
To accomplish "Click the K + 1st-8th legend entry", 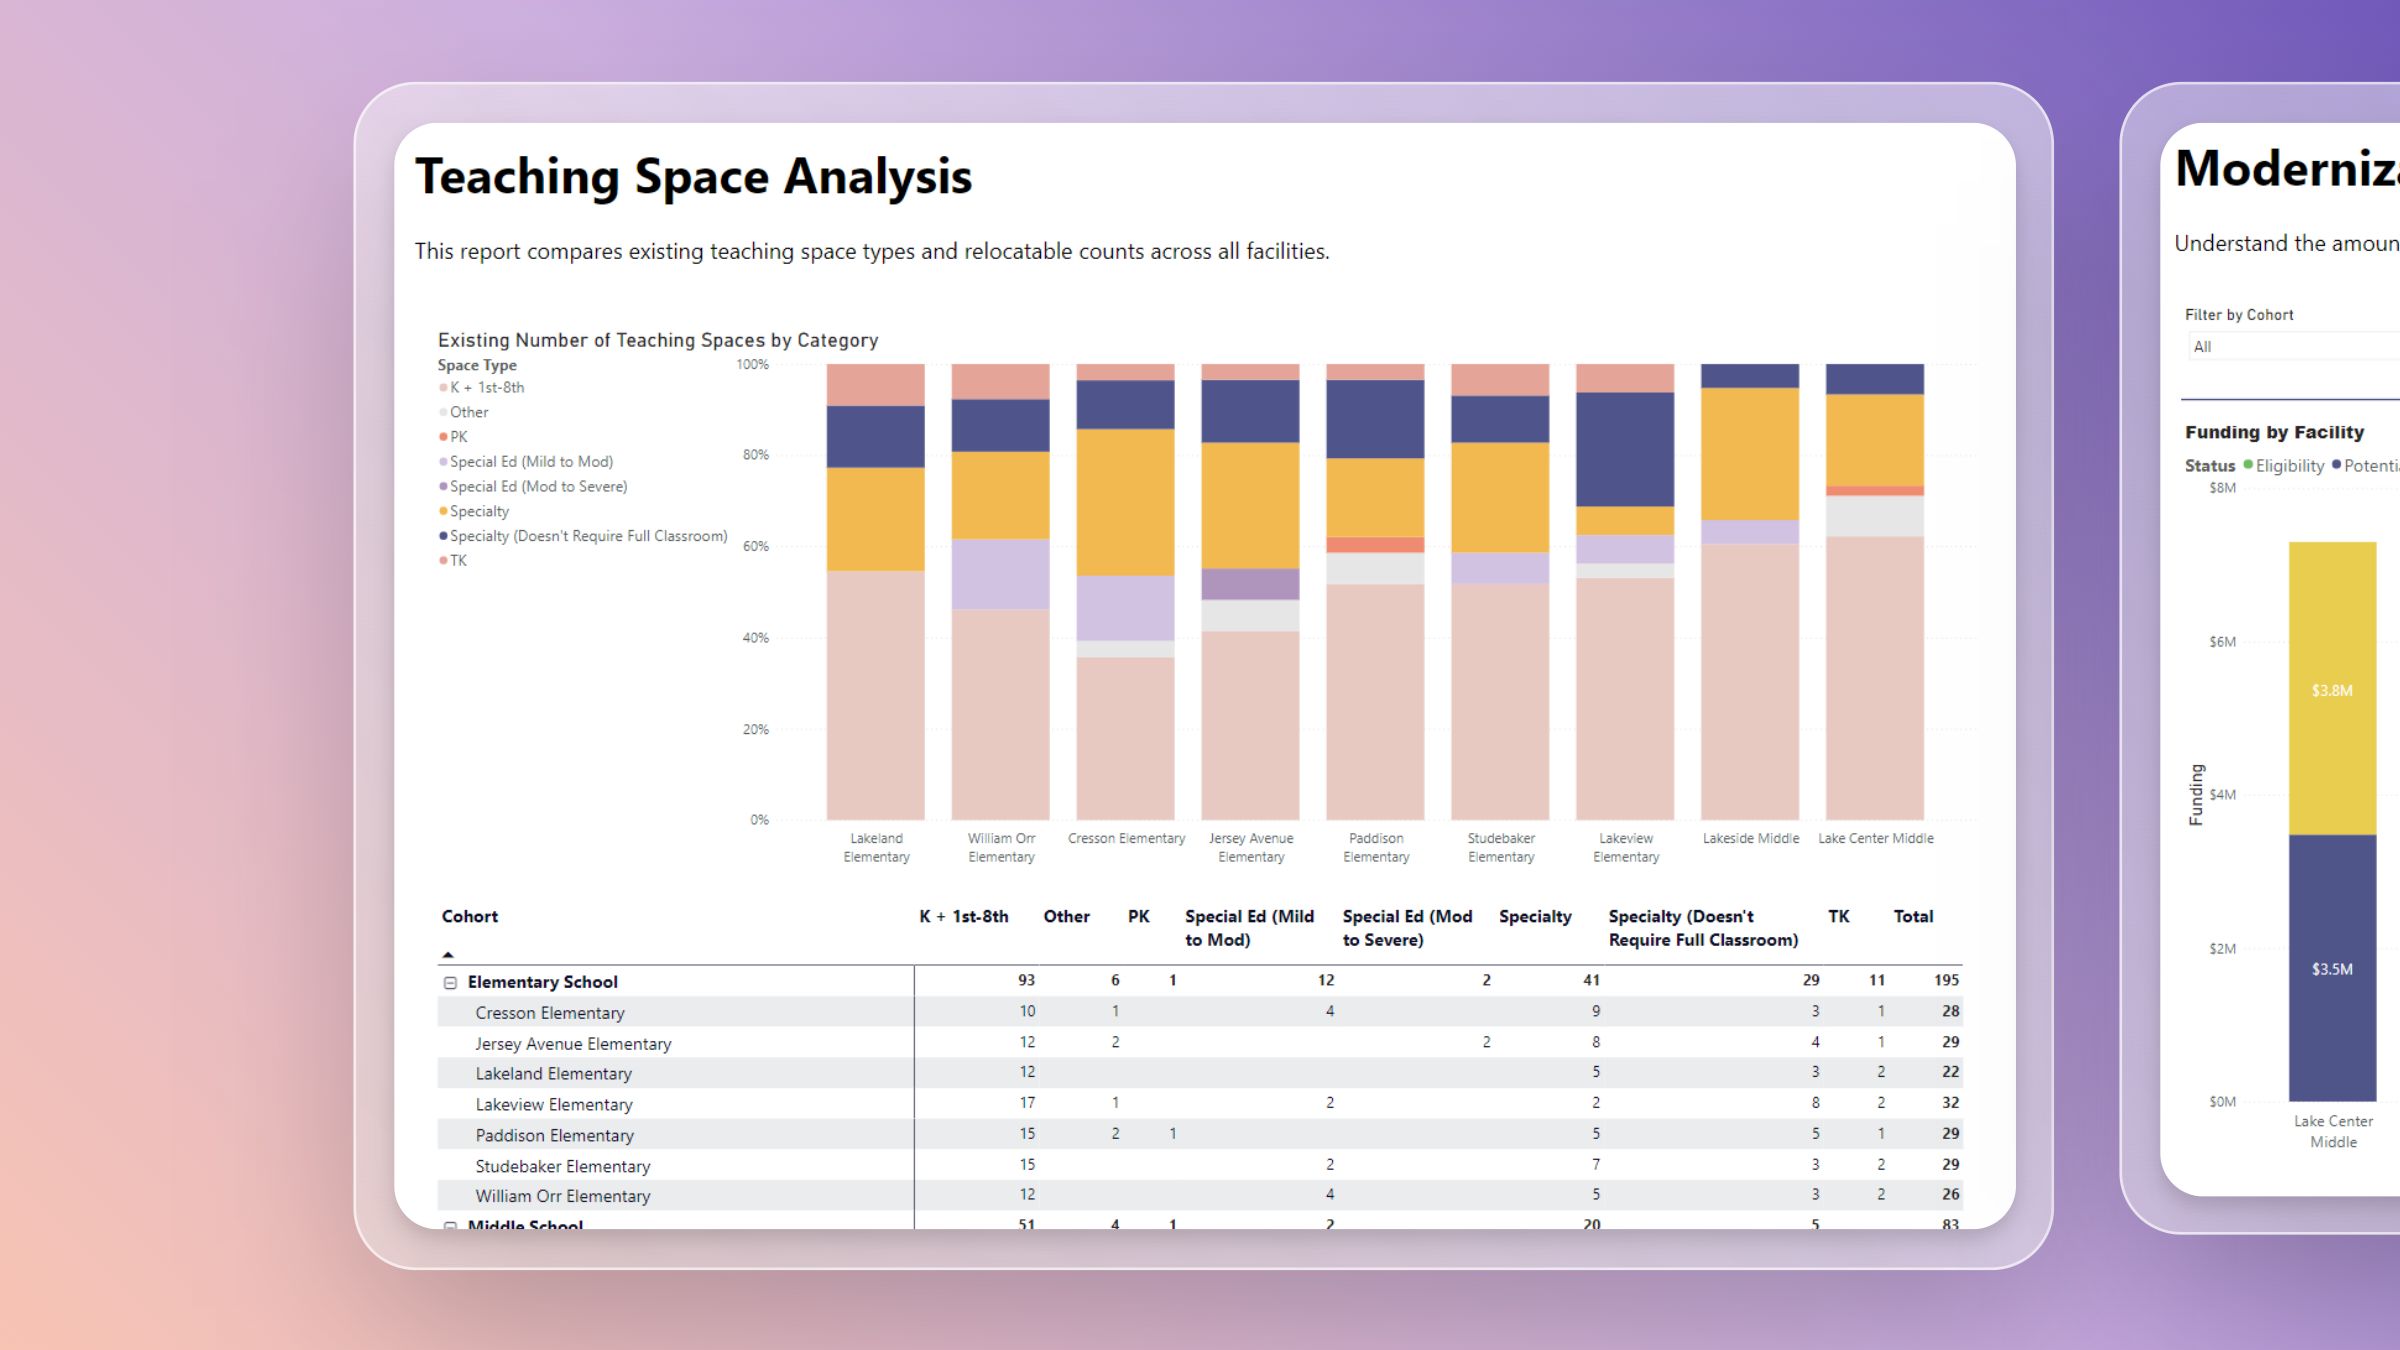I will [486, 388].
